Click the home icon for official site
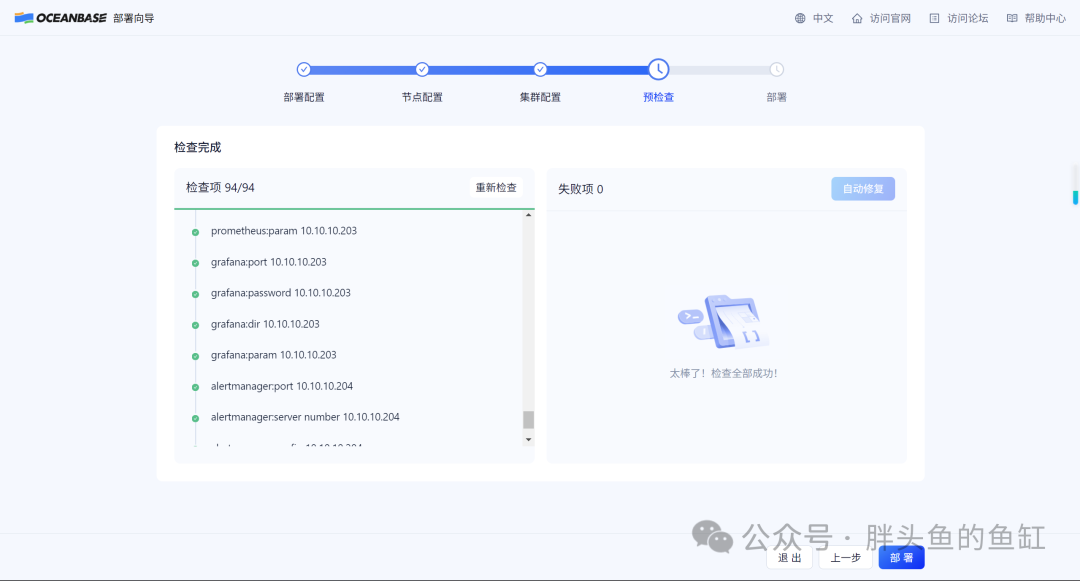Image resolution: width=1080 pixels, height=581 pixels. [857, 19]
